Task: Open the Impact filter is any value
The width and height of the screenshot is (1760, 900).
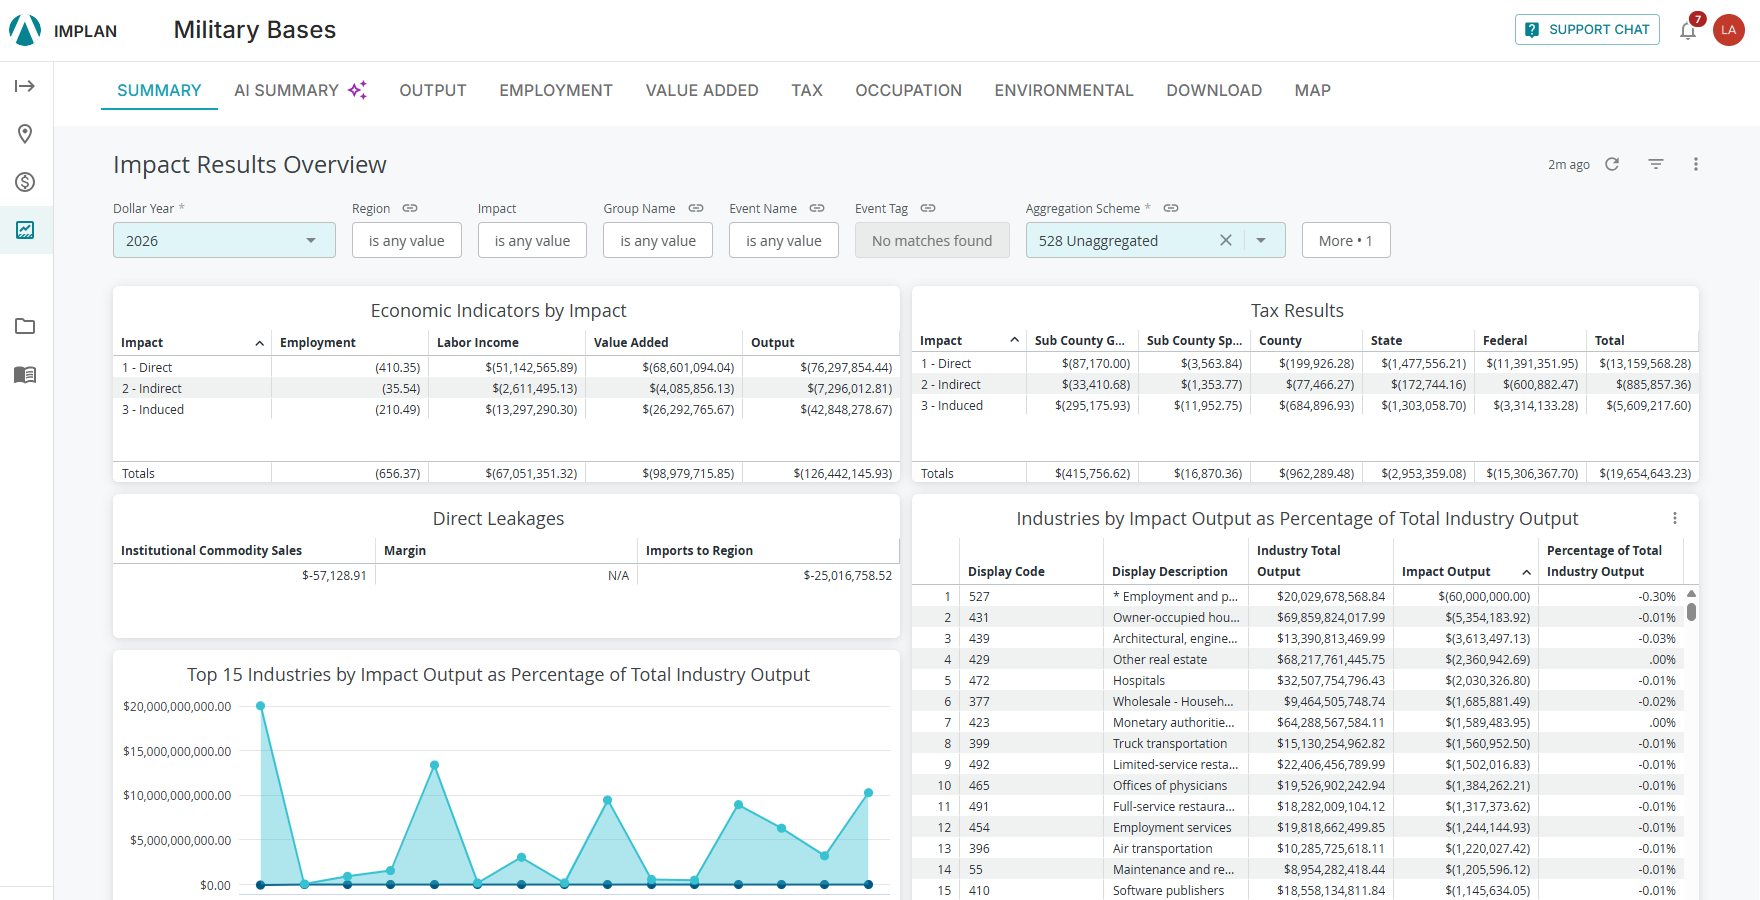Action: (532, 240)
